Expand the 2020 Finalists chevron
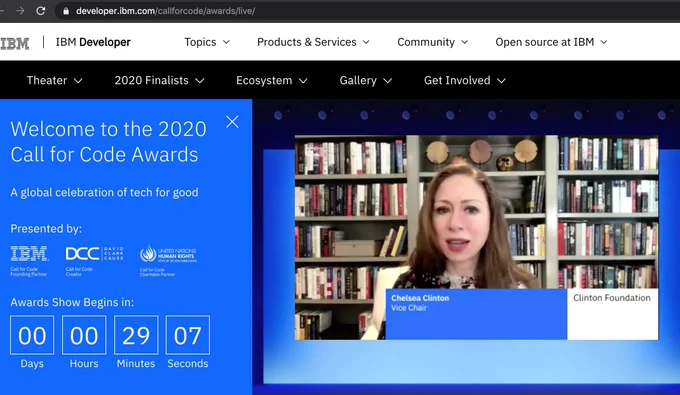The width and height of the screenshot is (680, 395). click(199, 81)
